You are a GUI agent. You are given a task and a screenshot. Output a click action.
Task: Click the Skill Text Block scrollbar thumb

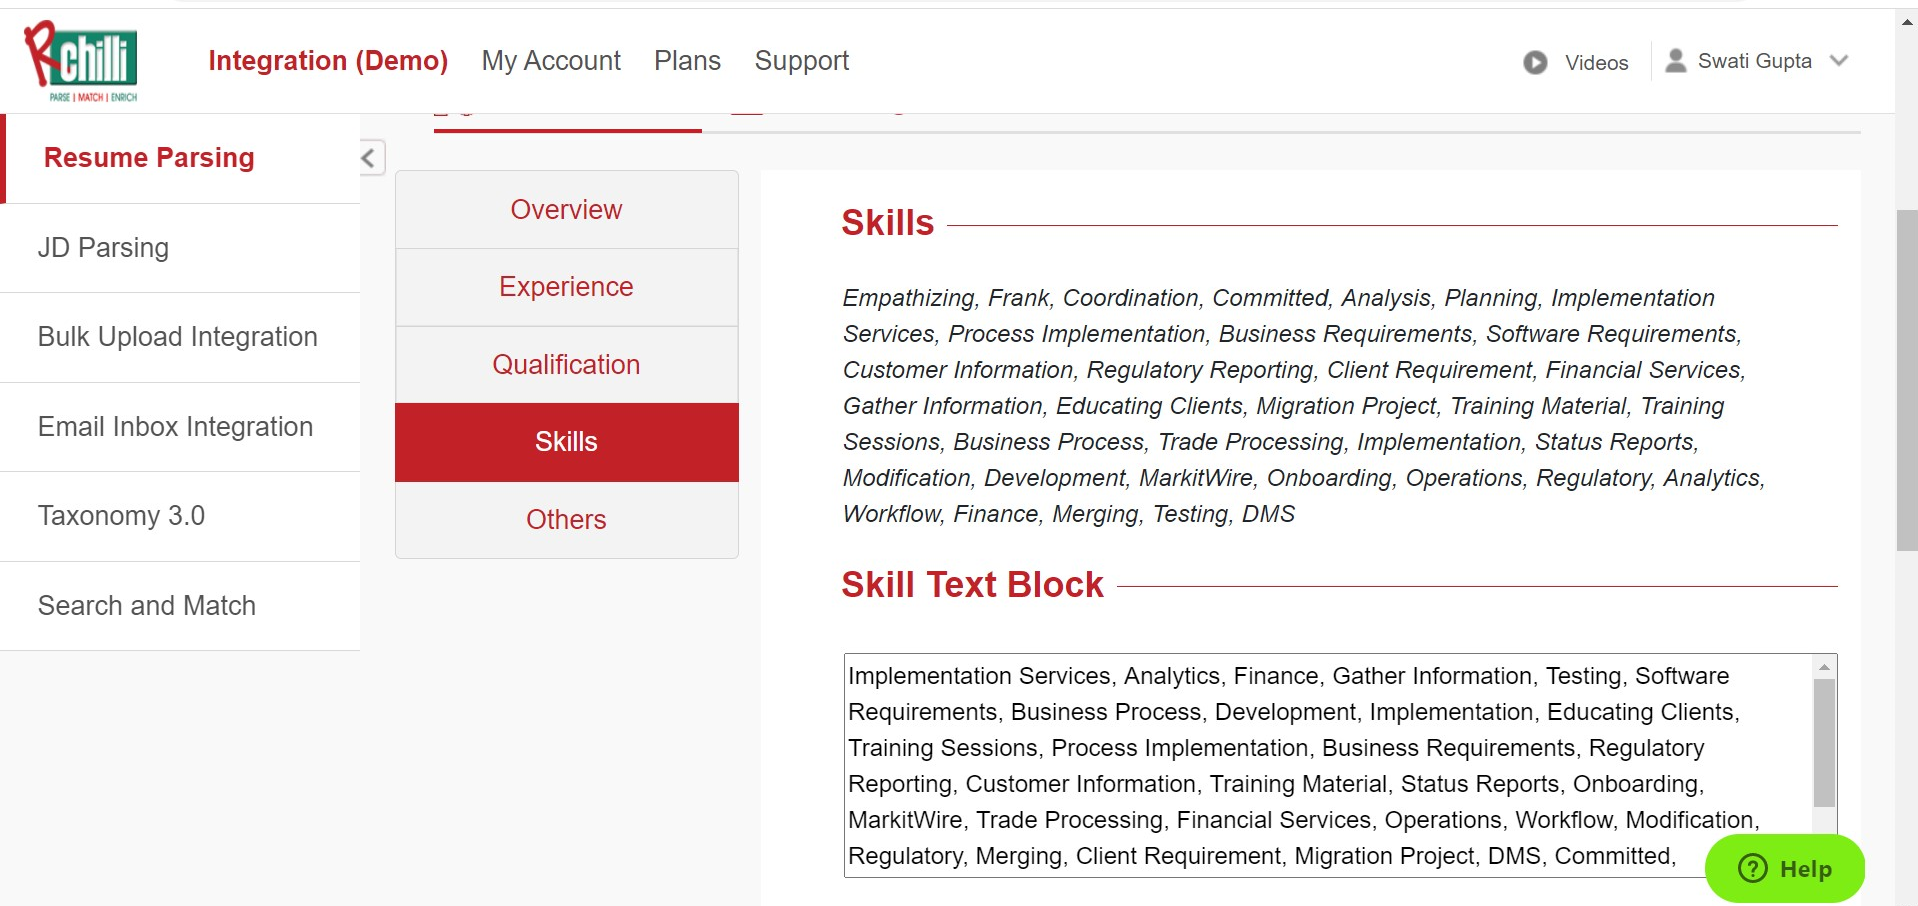[x=1824, y=742]
